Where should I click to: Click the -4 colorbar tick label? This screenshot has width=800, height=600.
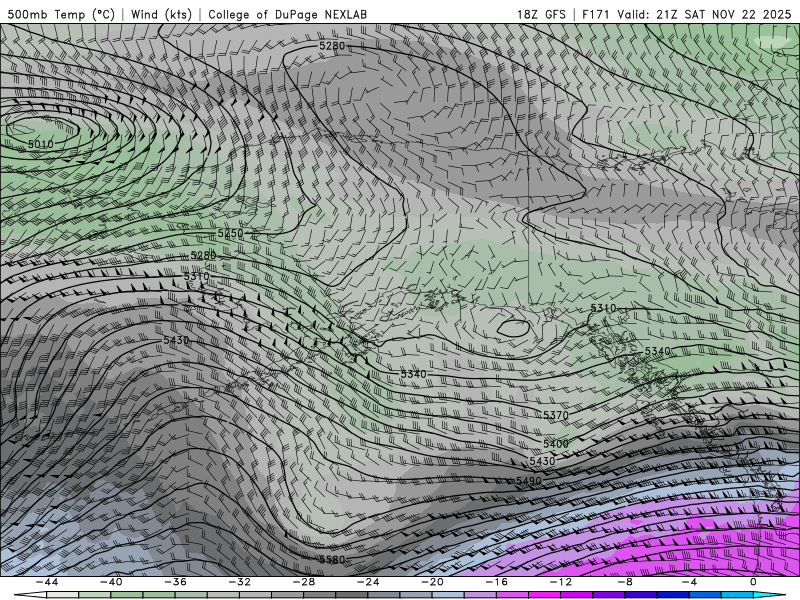[x=689, y=582]
